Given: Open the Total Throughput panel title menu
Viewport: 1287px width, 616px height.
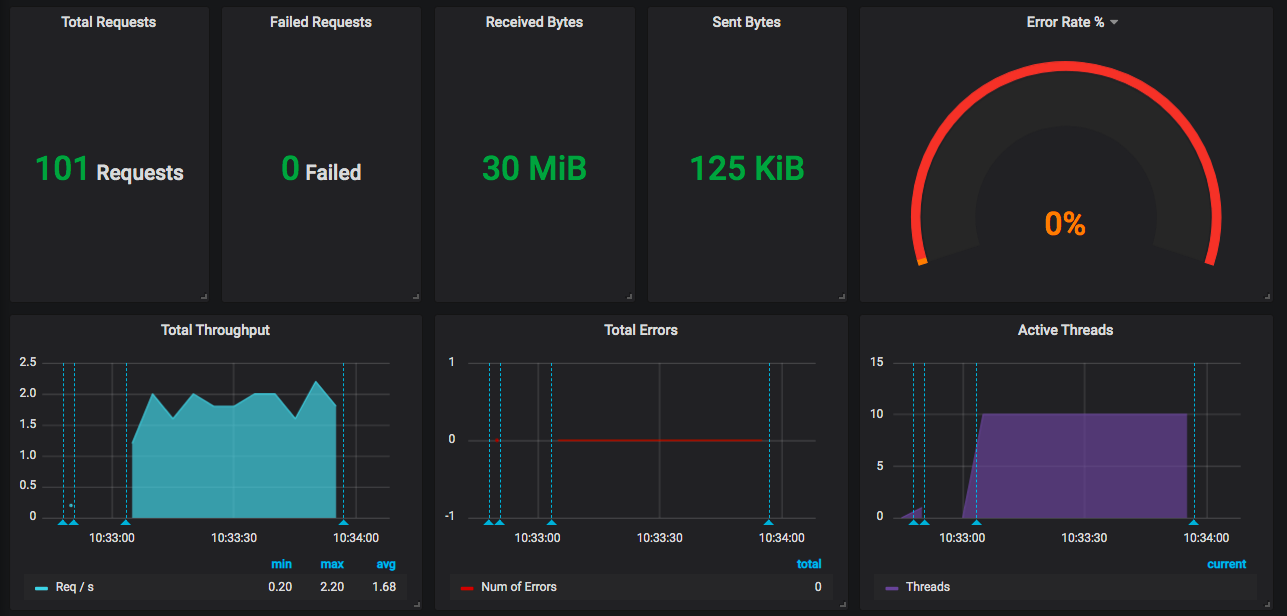Looking at the screenshot, I should pos(215,330).
